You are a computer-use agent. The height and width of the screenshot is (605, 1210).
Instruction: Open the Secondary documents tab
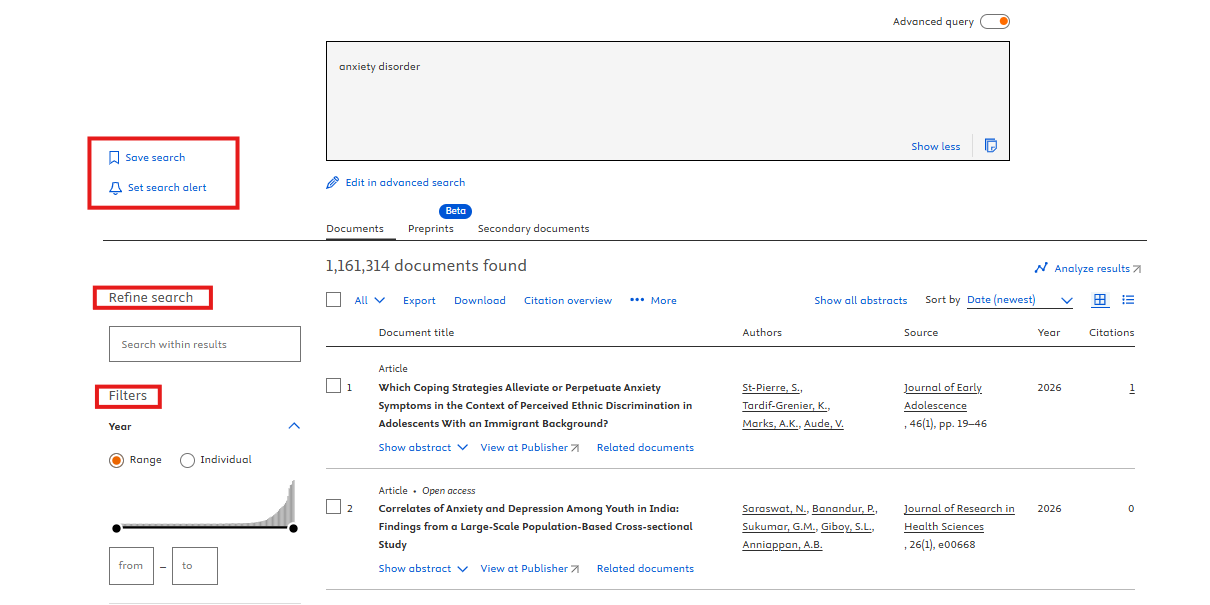pyautogui.click(x=533, y=229)
